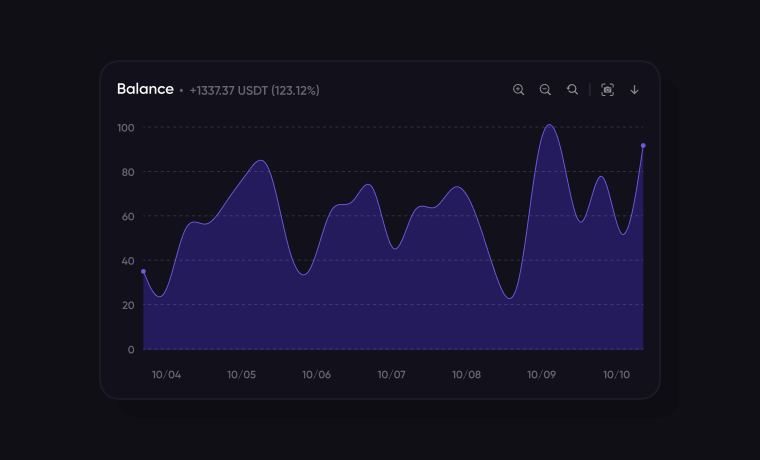Reset chart zoom with the circular-arrow magnifier
The image size is (760, 460).
(572, 90)
